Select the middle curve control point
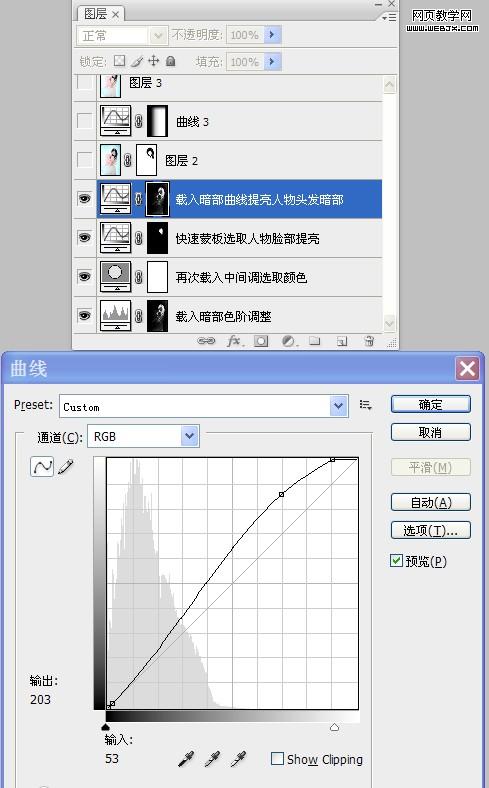489x788 pixels. pyautogui.click(x=281, y=495)
